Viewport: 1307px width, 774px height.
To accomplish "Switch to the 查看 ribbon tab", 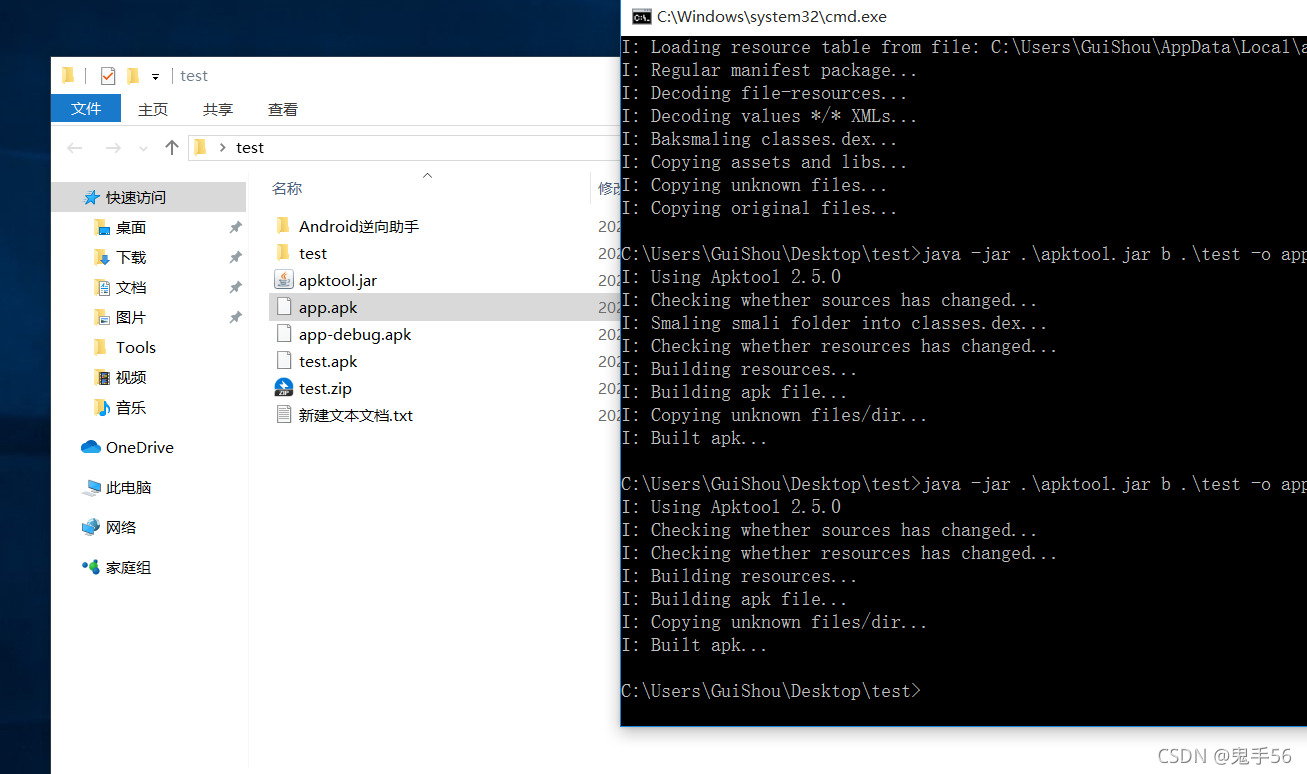I will [283, 109].
